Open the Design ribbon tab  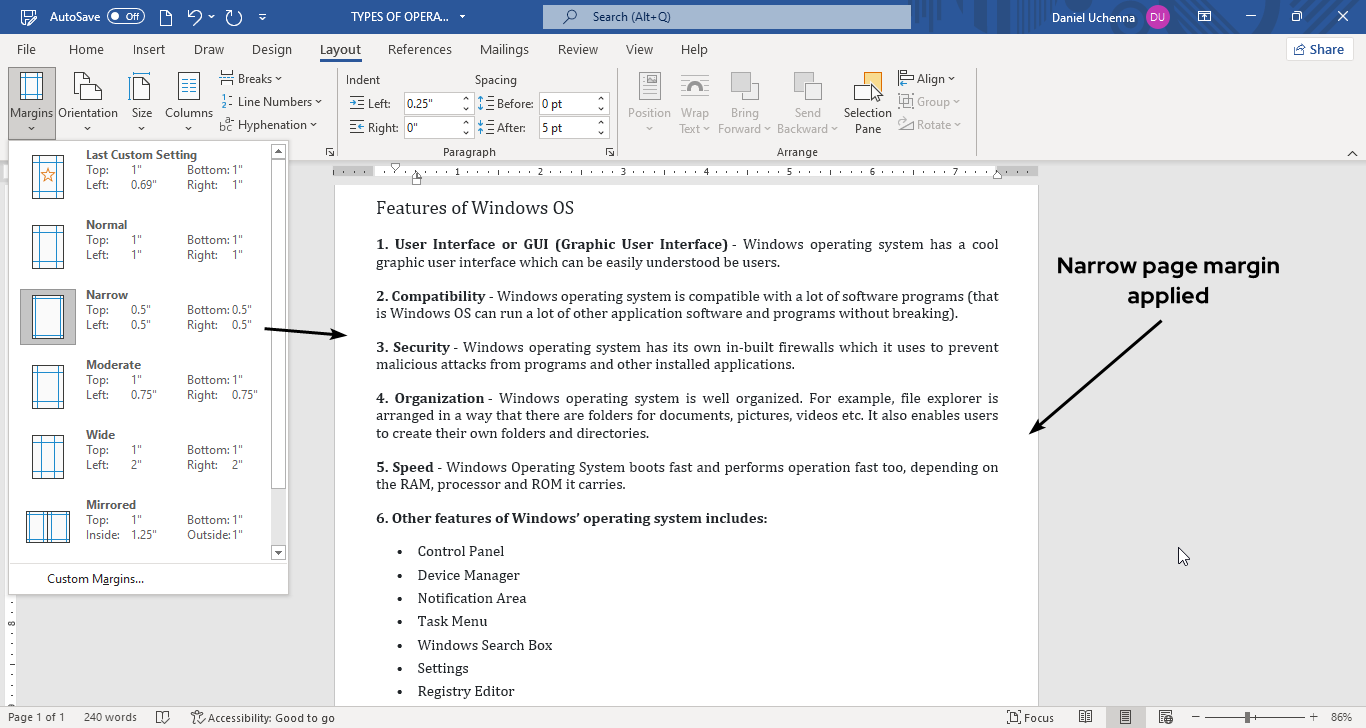[271, 50]
